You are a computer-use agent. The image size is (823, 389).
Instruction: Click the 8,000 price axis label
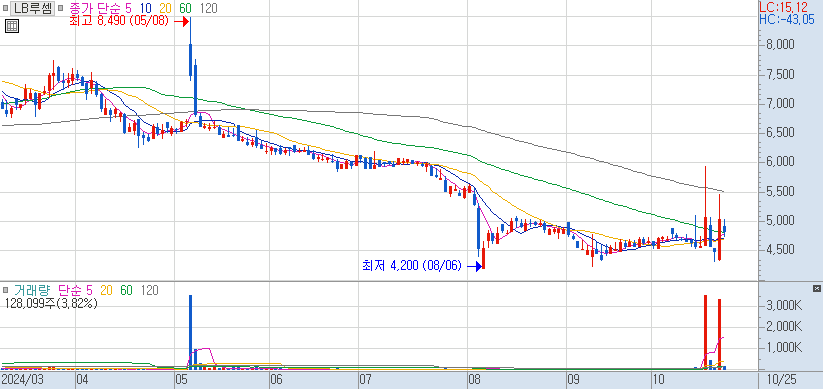pos(780,45)
